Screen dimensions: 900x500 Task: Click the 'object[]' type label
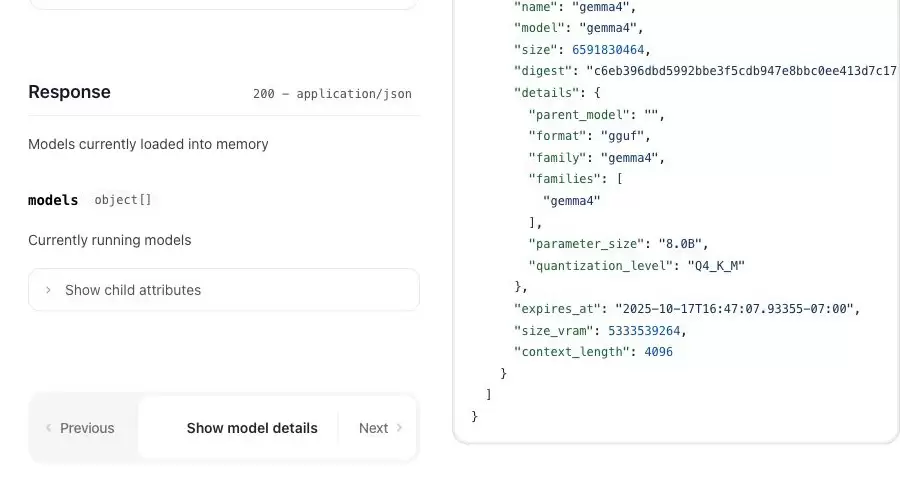tap(123, 200)
